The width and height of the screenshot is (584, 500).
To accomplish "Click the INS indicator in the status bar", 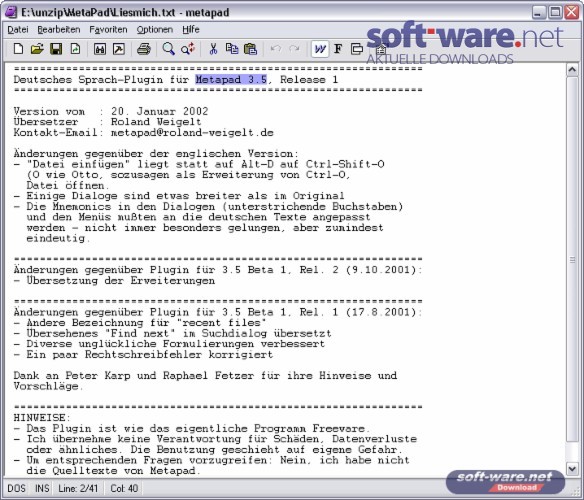I will pyautogui.click(x=42, y=488).
